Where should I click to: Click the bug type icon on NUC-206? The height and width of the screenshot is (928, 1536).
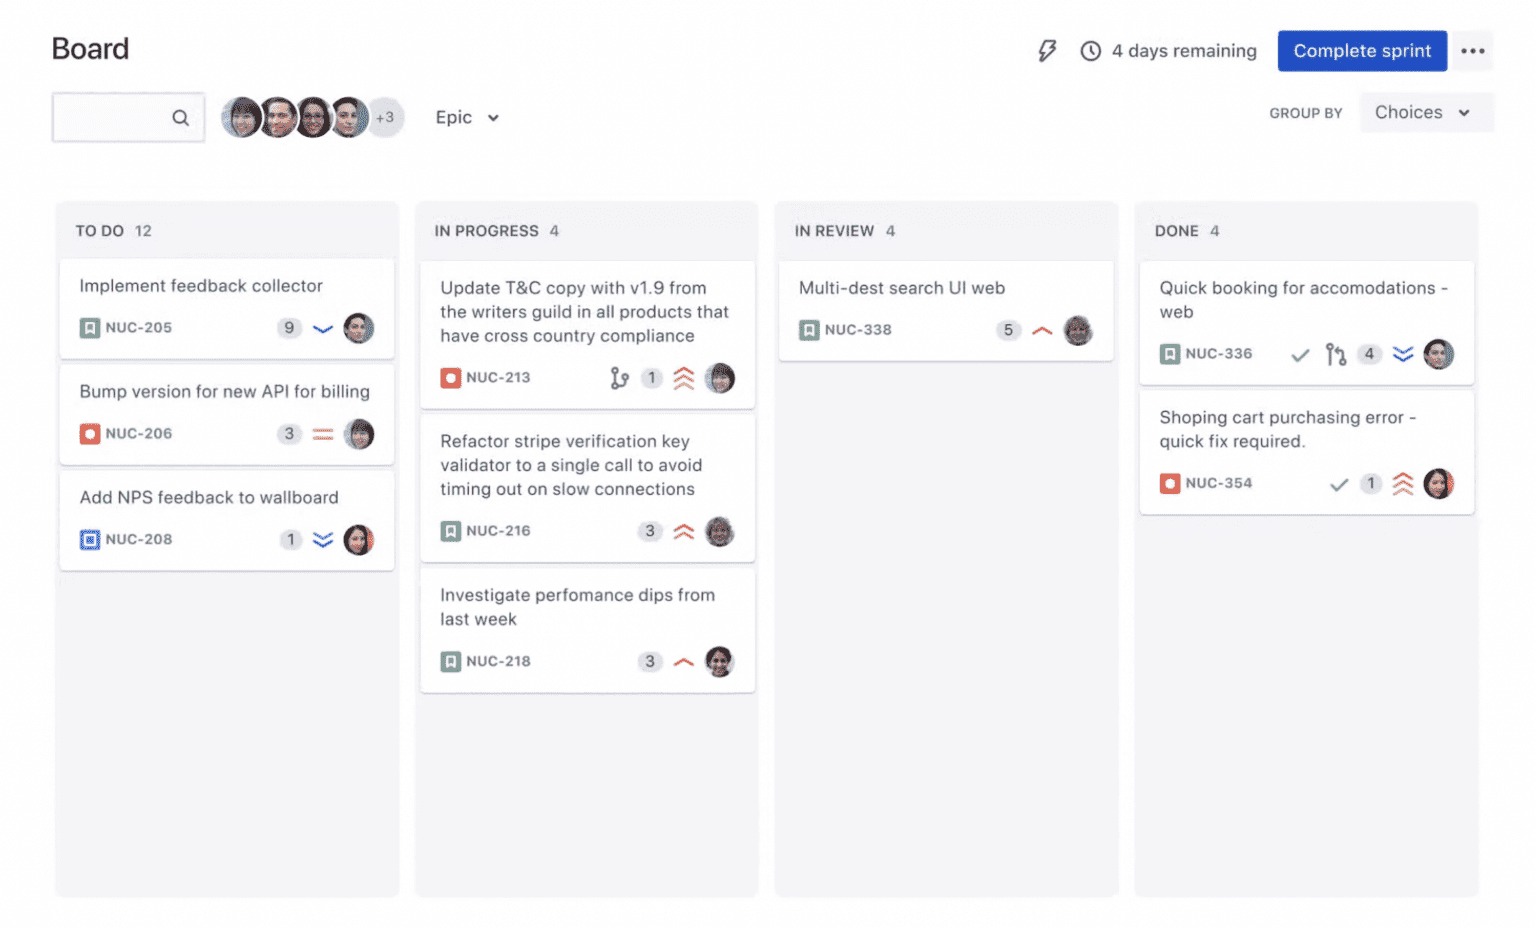pos(89,433)
